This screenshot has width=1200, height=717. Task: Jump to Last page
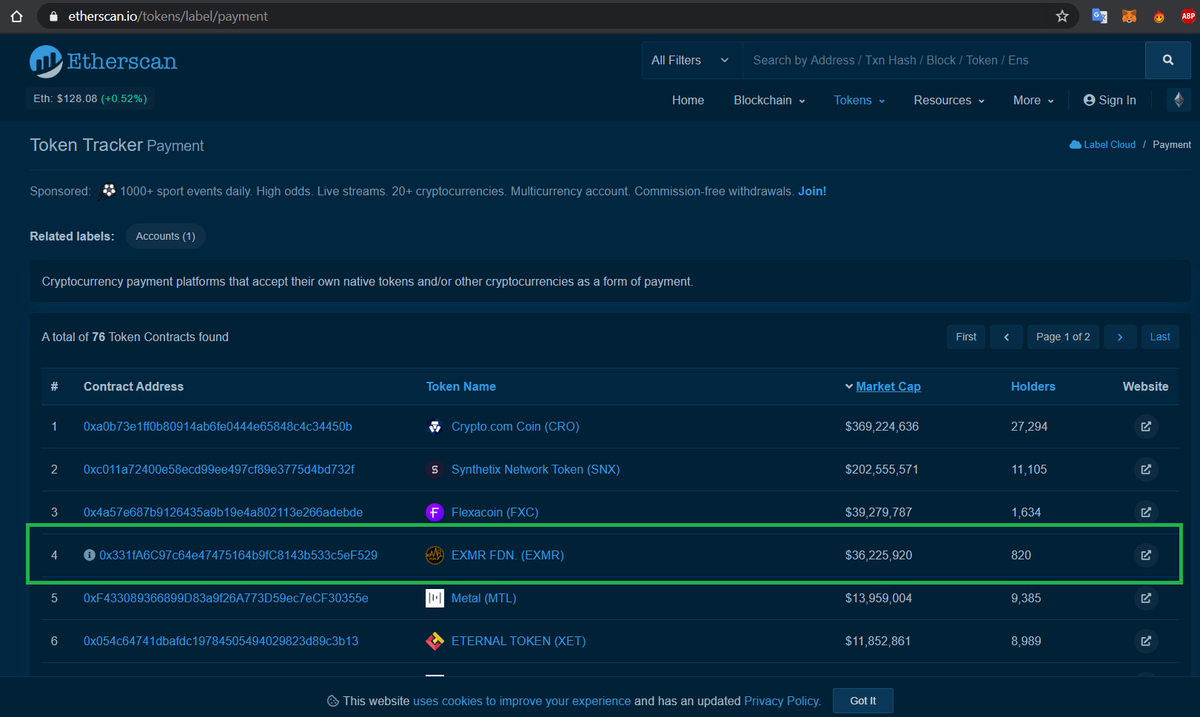pyautogui.click(x=1160, y=337)
